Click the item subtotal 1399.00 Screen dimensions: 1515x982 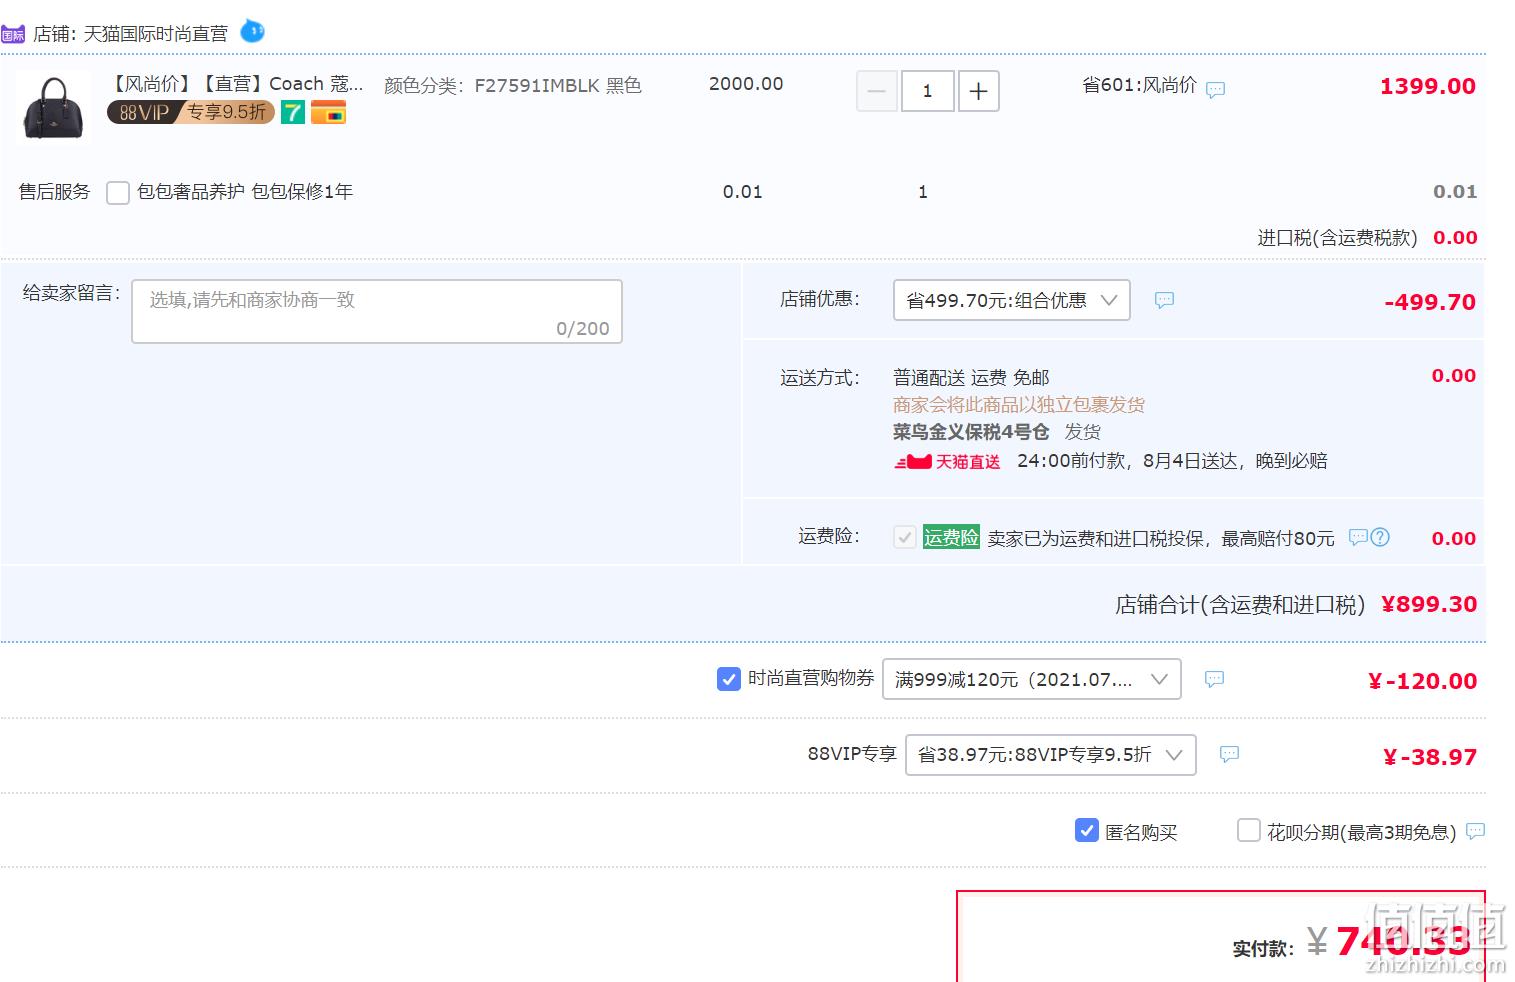(x=1427, y=86)
